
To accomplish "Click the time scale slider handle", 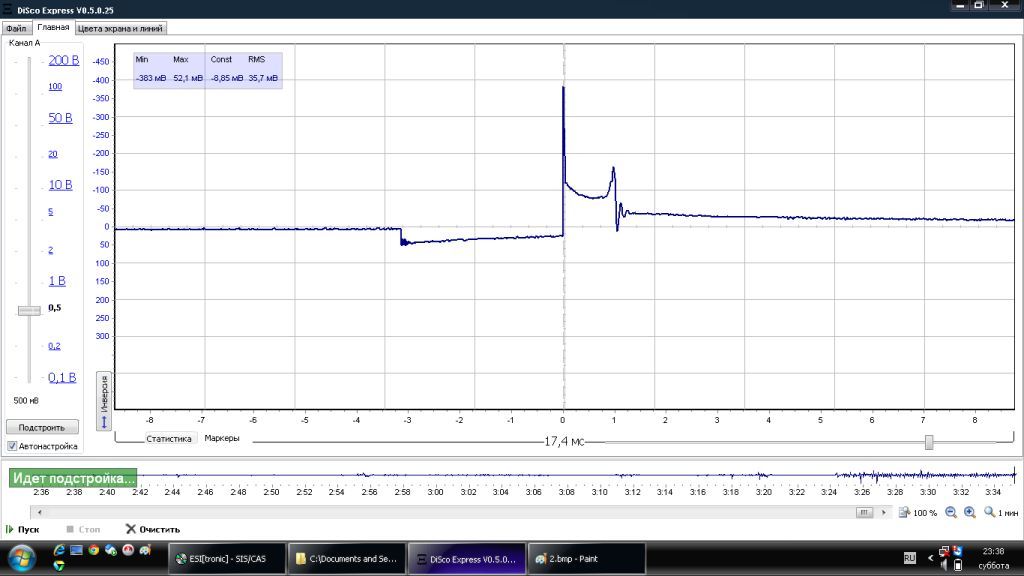I will pos(929,442).
